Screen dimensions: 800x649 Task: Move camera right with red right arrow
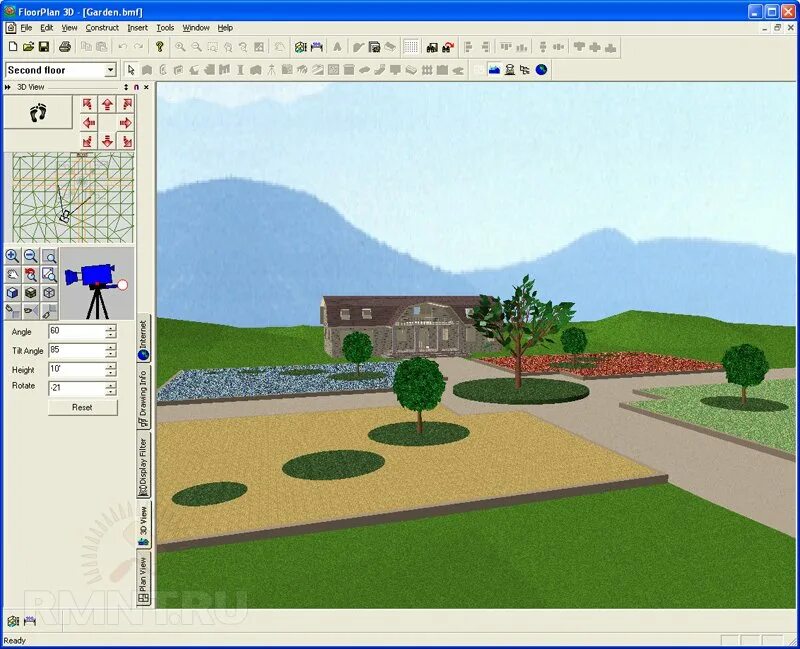[x=126, y=123]
